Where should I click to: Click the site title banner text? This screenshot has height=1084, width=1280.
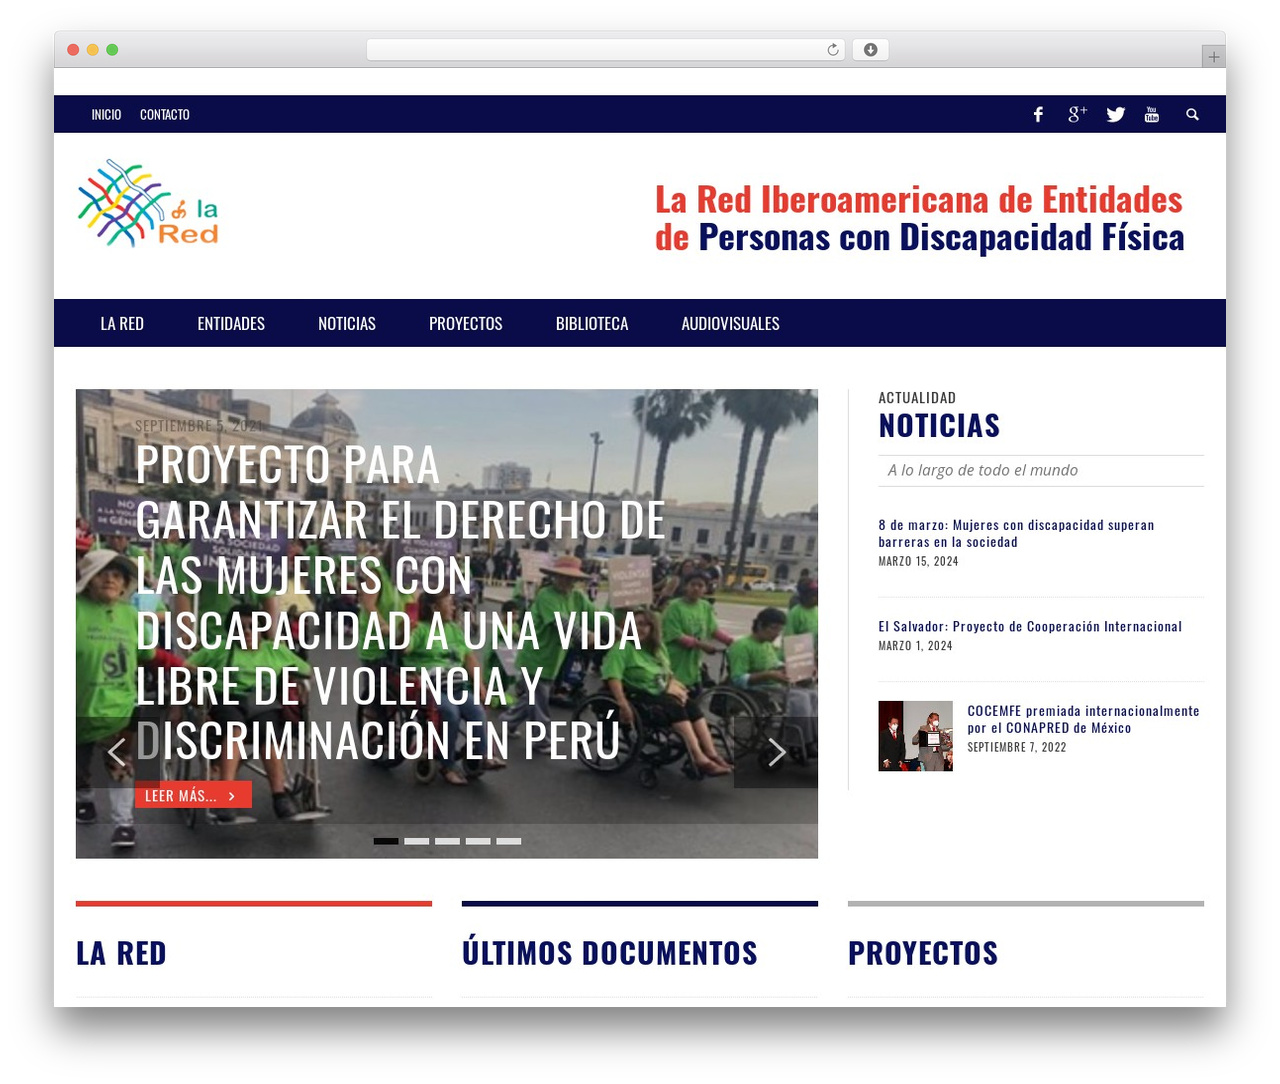pos(919,218)
